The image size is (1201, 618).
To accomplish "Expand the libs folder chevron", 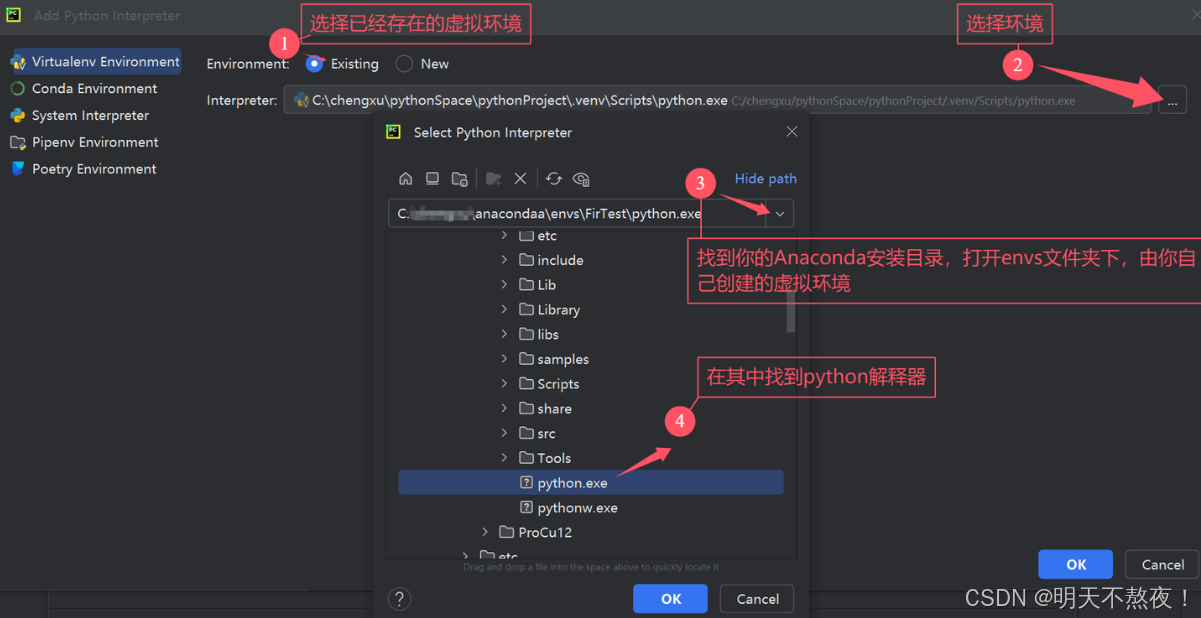I will tap(504, 335).
